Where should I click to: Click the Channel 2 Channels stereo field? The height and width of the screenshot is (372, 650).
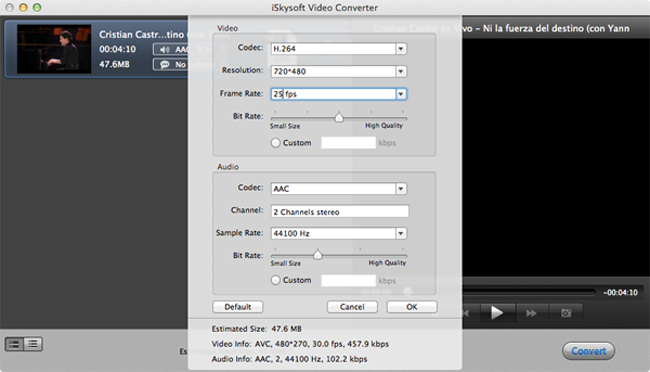(340, 212)
